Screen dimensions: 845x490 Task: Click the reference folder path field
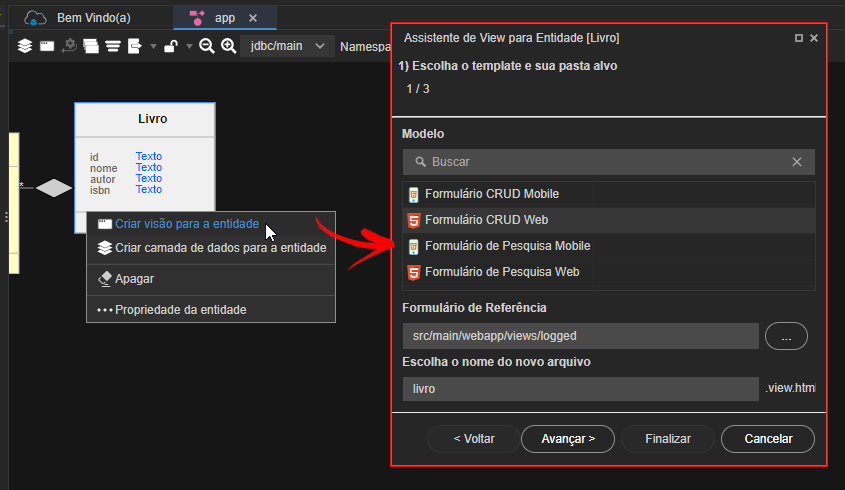(x=580, y=336)
